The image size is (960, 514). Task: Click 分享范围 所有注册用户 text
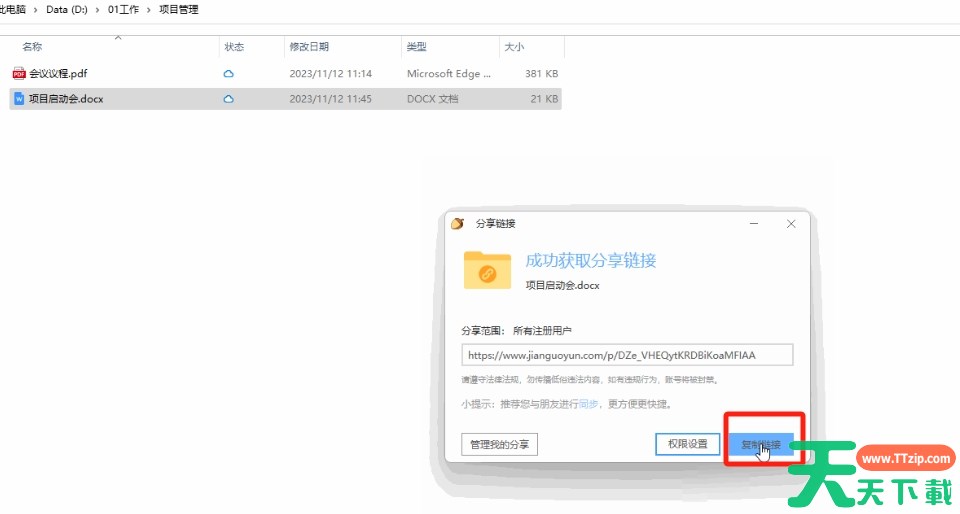pos(516,330)
